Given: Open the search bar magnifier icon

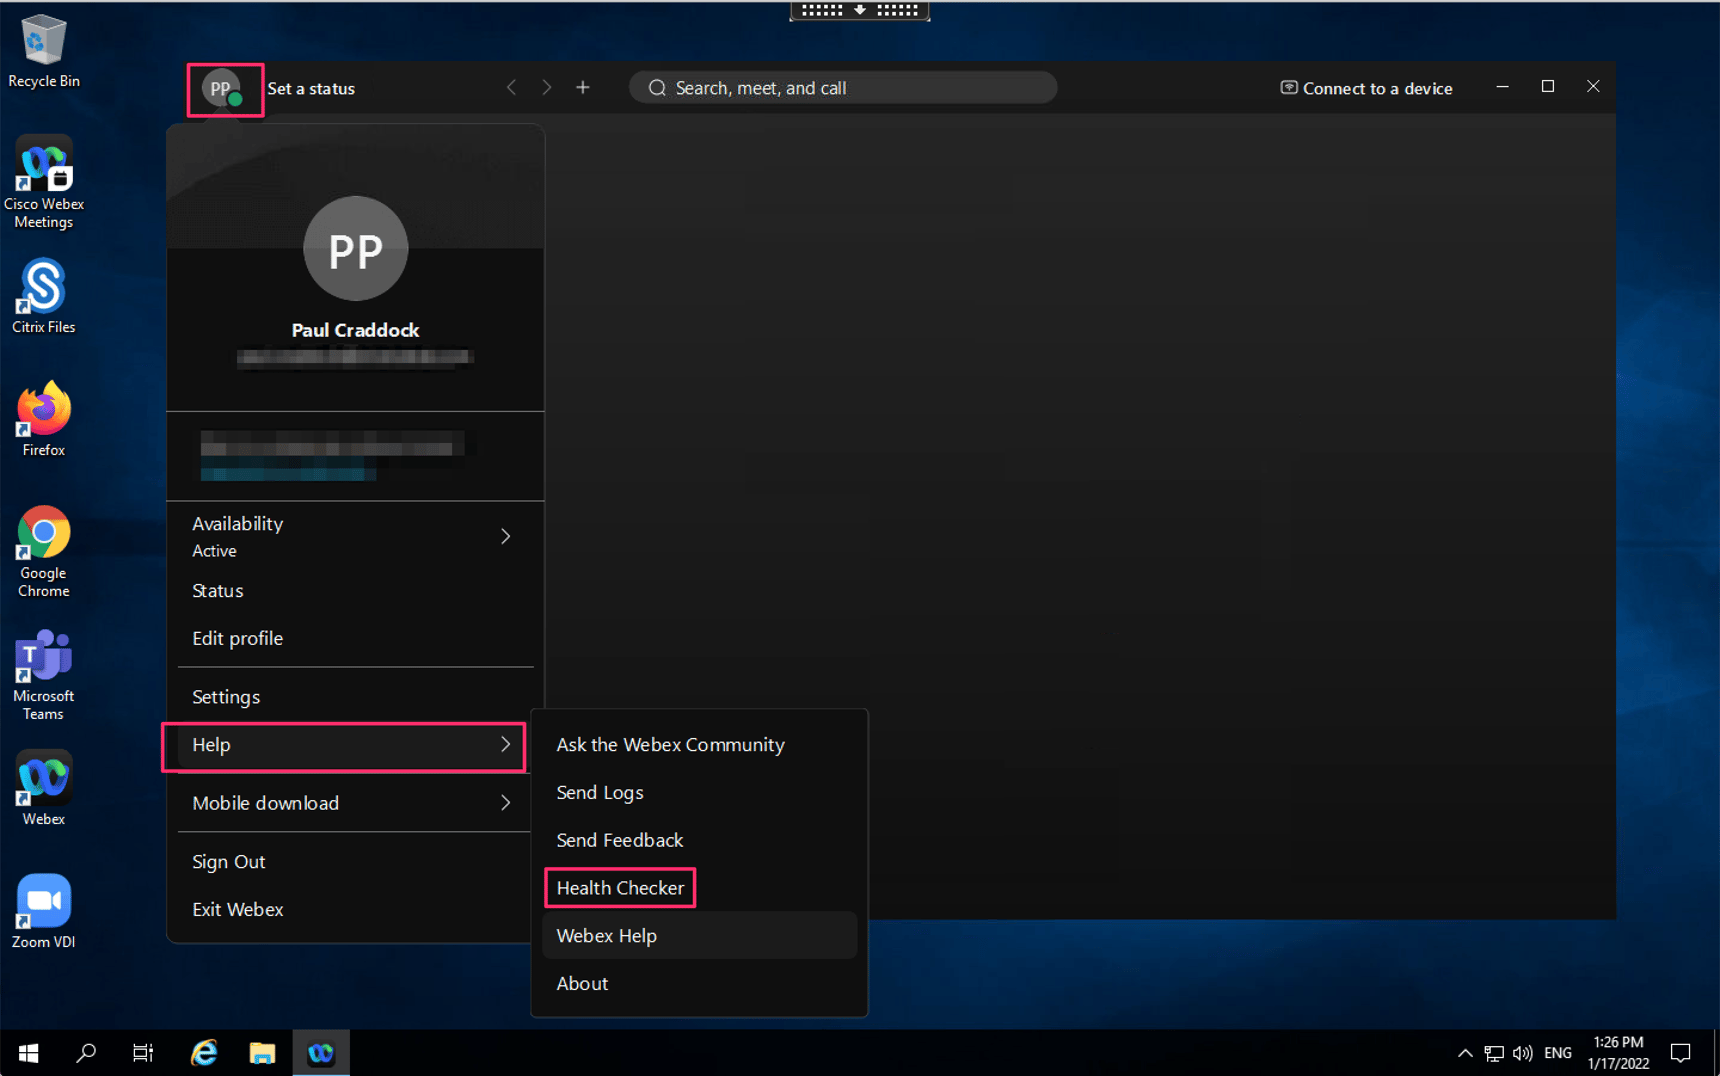Looking at the screenshot, I should pyautogui.click(x=657, y=87).
